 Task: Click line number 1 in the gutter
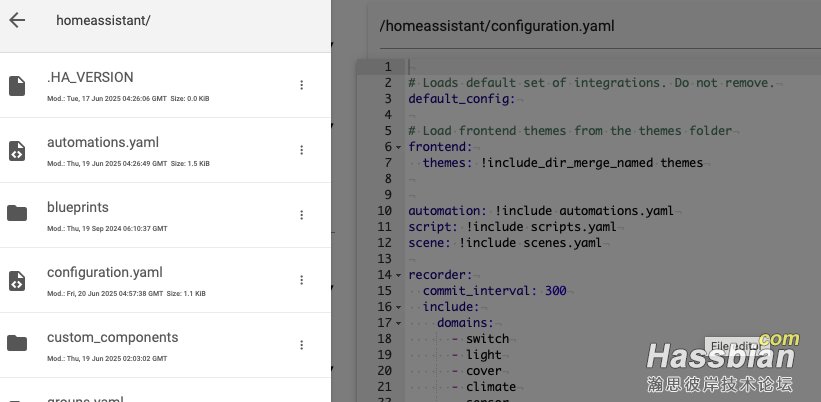387,67
